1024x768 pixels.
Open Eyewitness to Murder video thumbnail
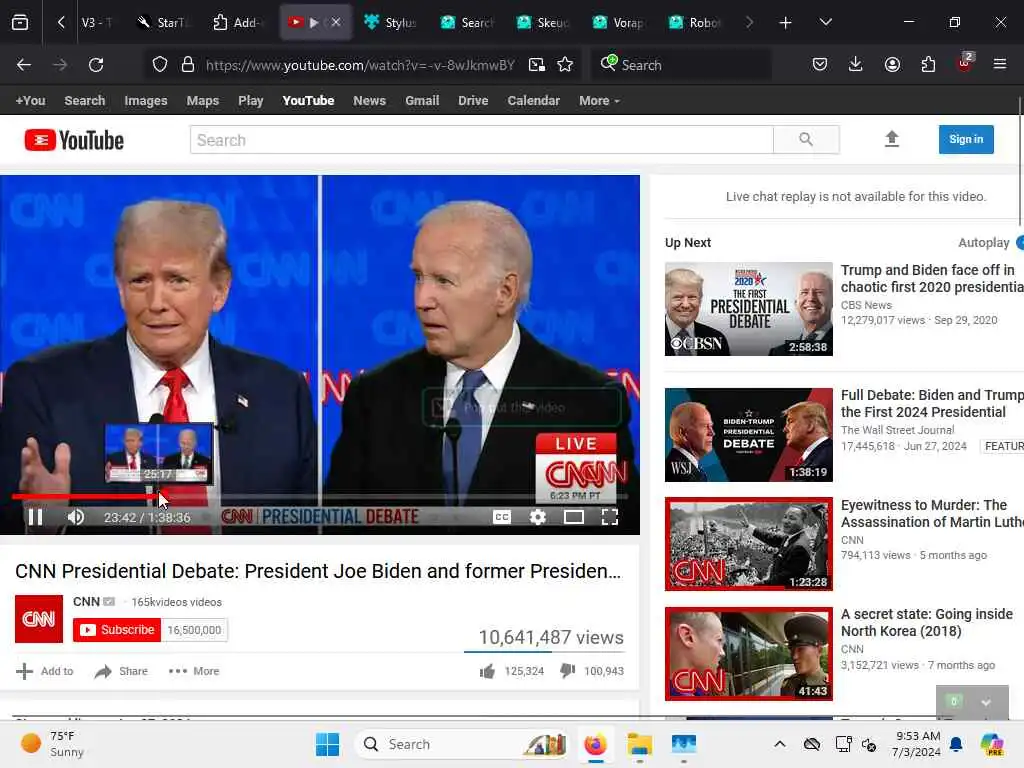tap(748, 544)
